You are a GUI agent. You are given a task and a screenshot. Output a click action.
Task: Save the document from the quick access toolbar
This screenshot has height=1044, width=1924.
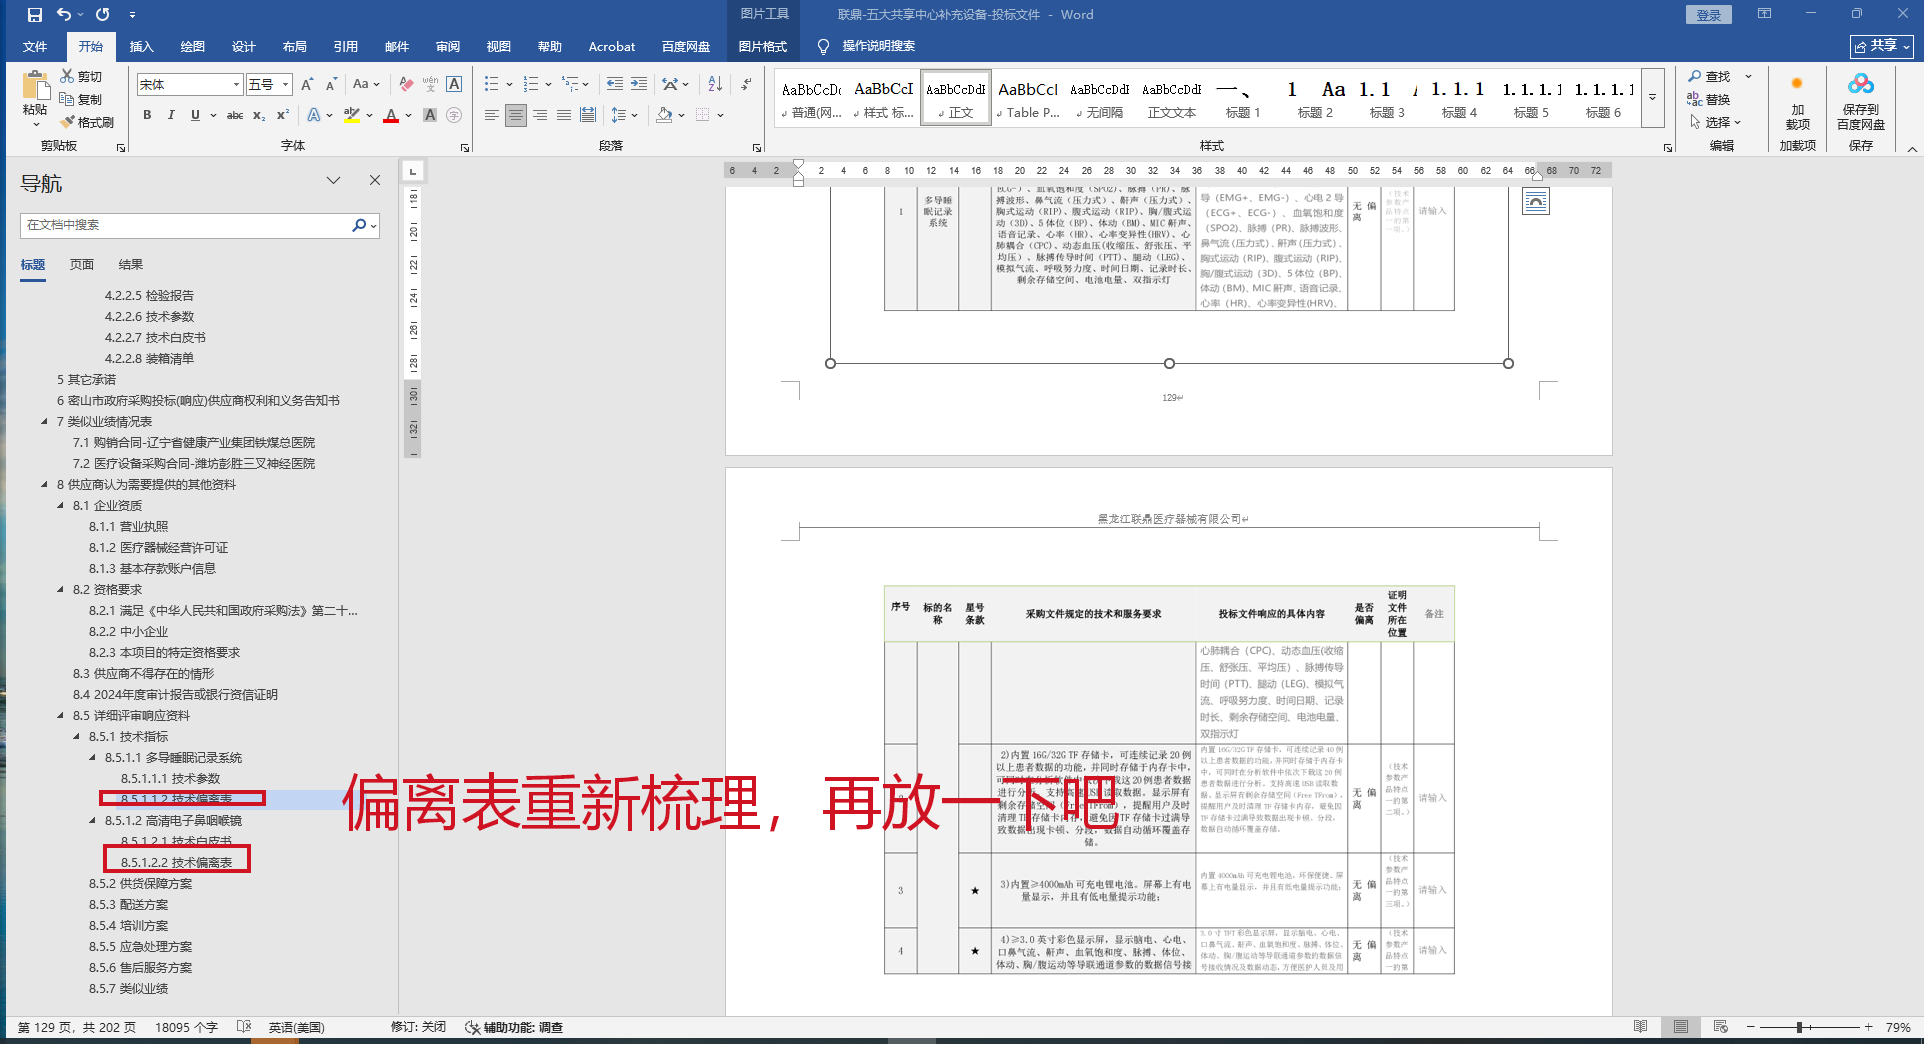coord(34,15)
